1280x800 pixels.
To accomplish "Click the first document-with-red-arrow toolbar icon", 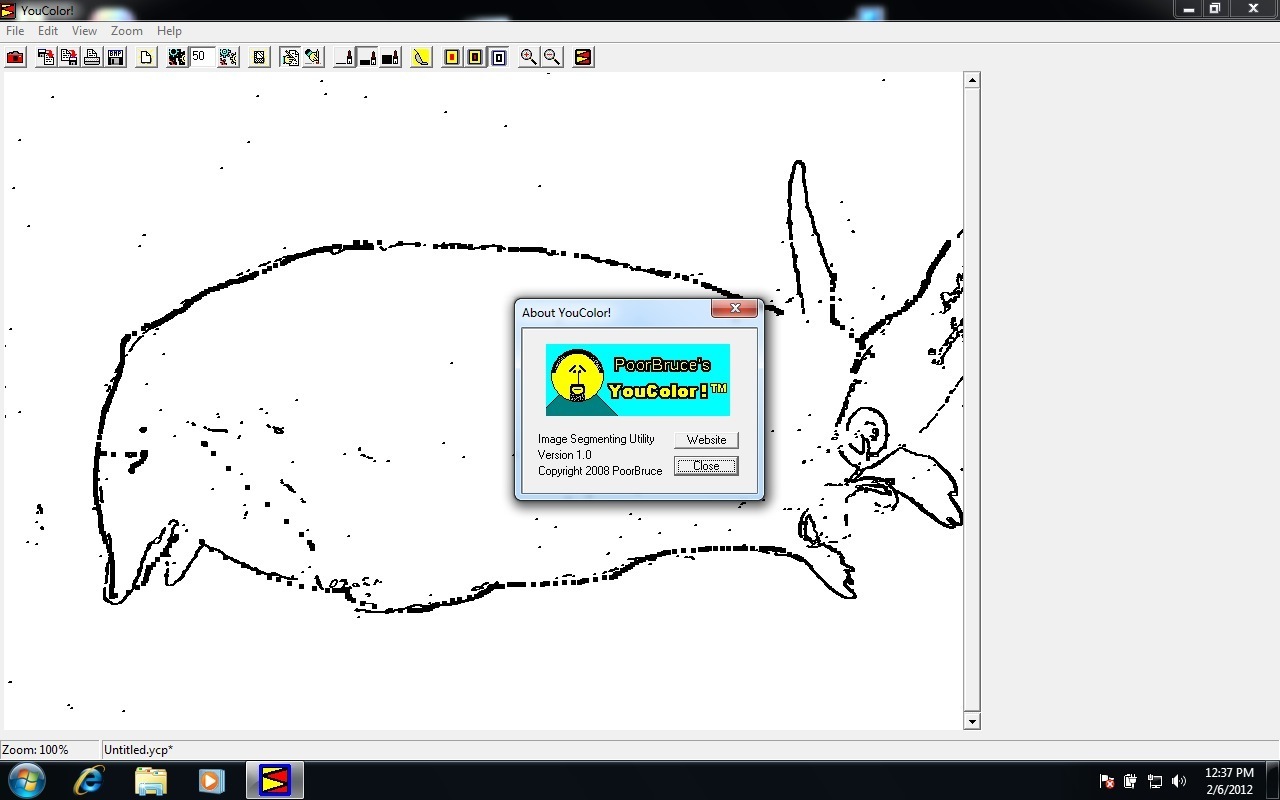I will tap(46, 57).
